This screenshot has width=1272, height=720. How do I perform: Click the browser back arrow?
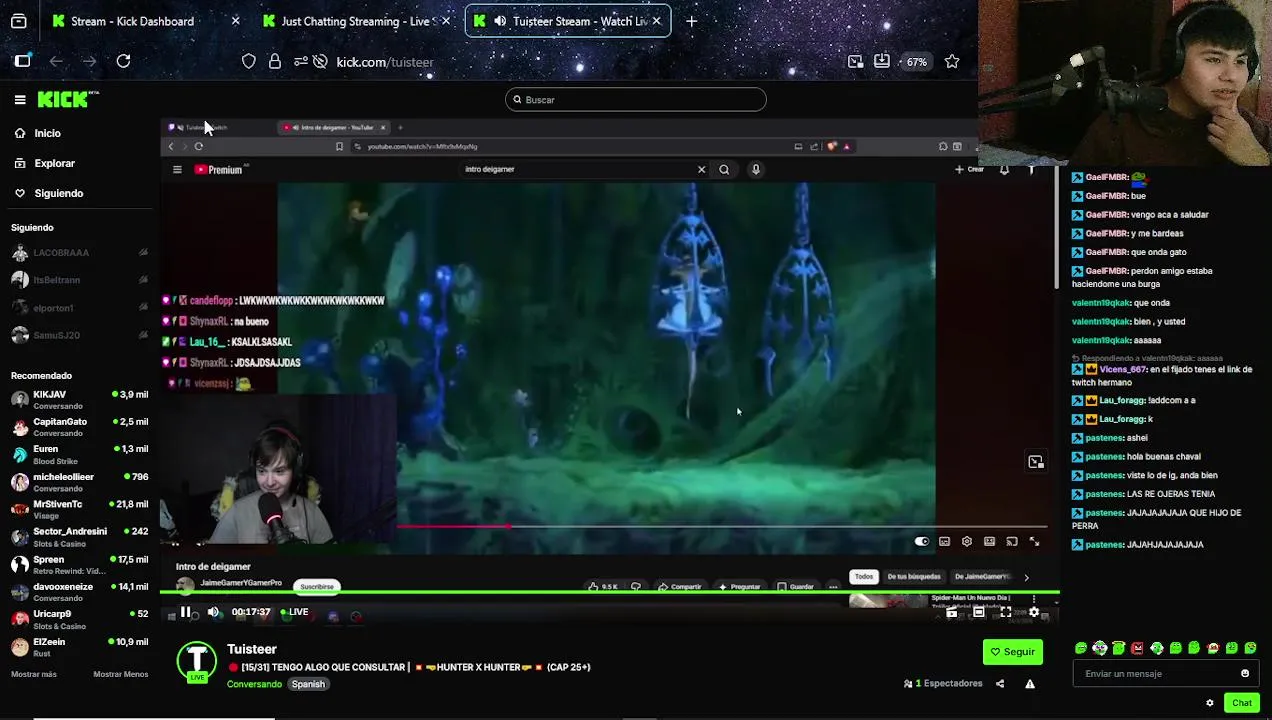(56, 61)
